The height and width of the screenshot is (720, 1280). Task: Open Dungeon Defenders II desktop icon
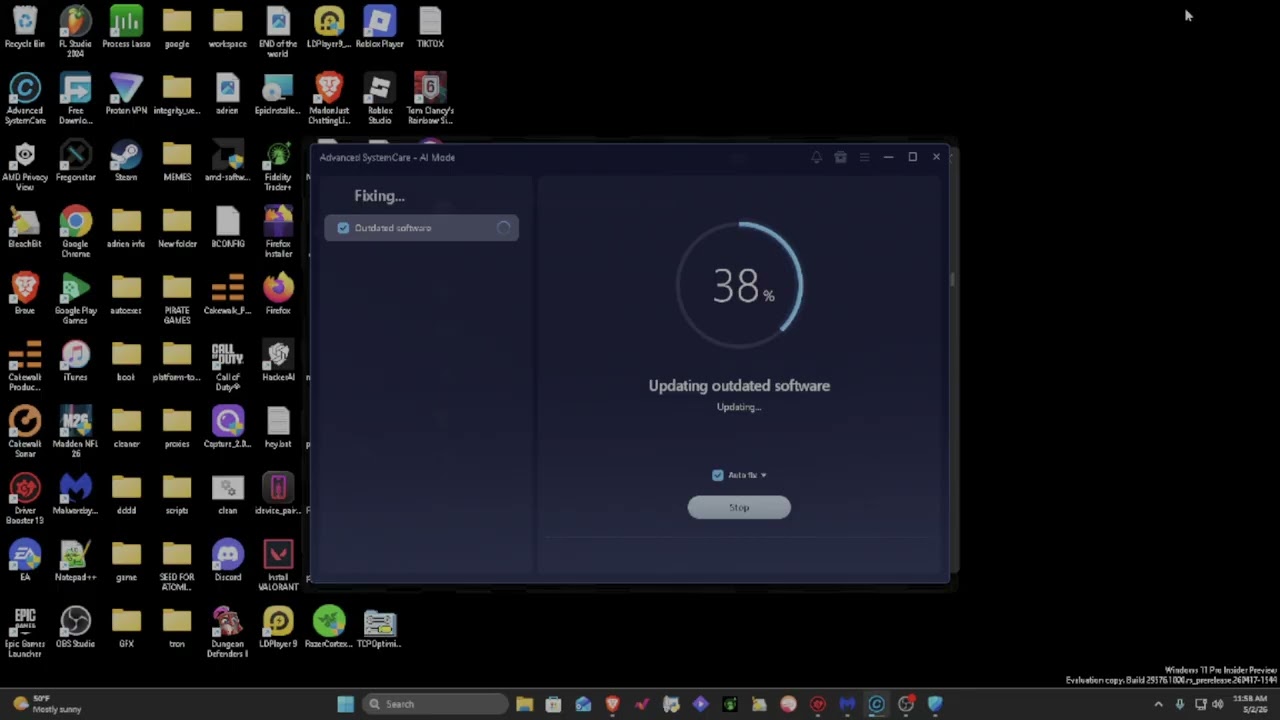228,632
